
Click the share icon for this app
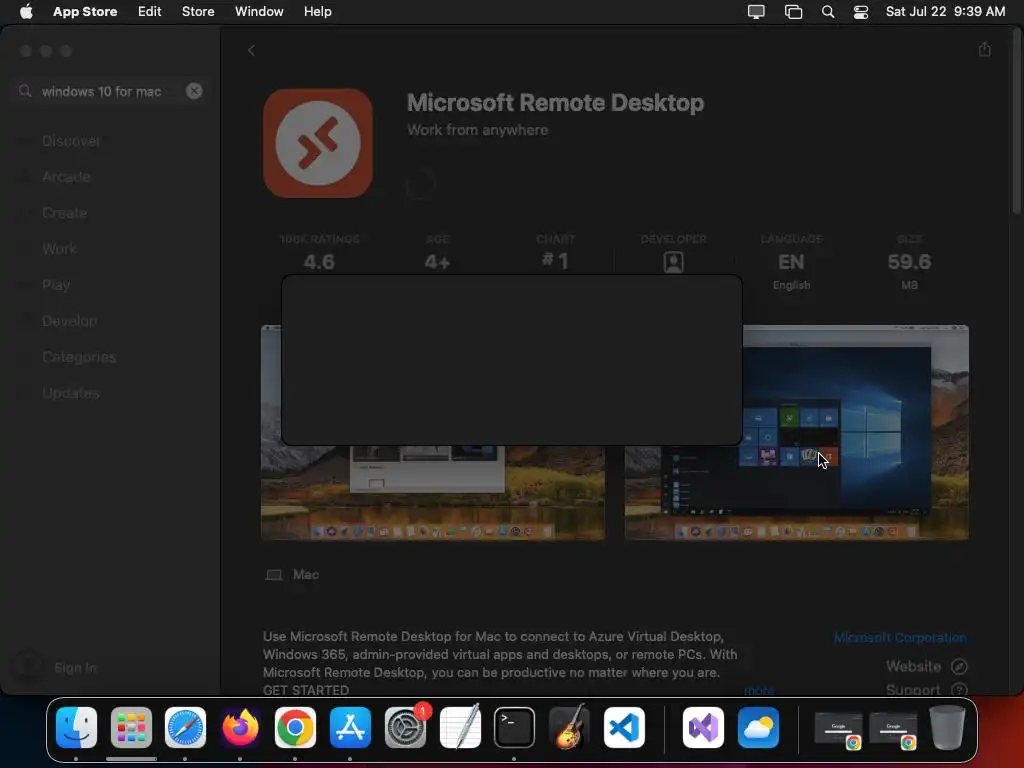[x=985, y=50]
